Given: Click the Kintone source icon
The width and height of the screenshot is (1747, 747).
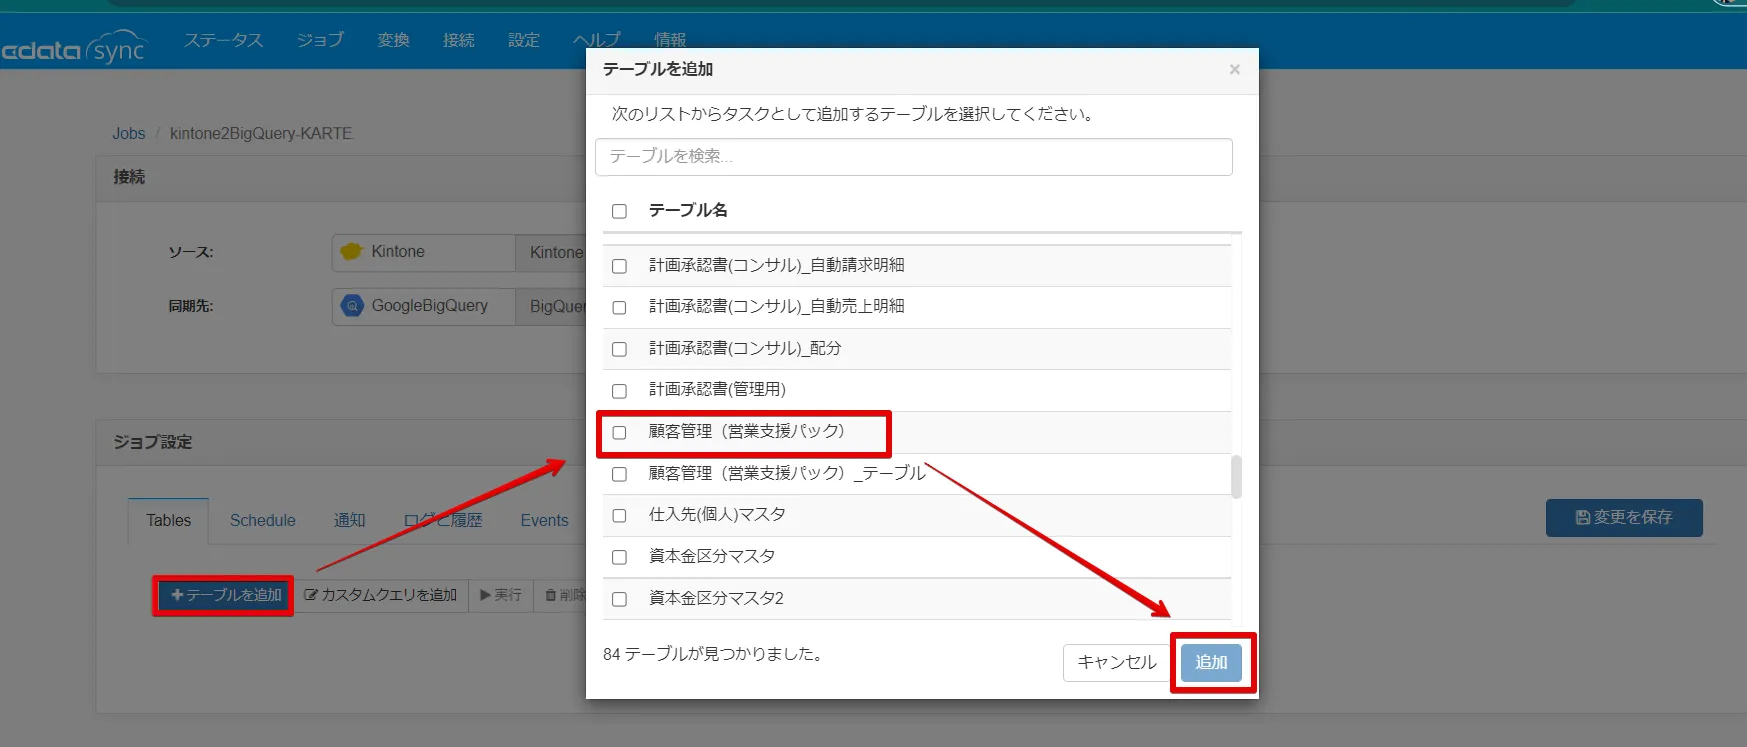Looking at the screenshot, I should (352, 252).
